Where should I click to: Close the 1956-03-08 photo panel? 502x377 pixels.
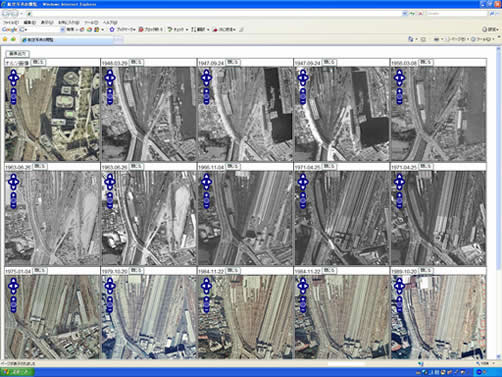(425, 62)
